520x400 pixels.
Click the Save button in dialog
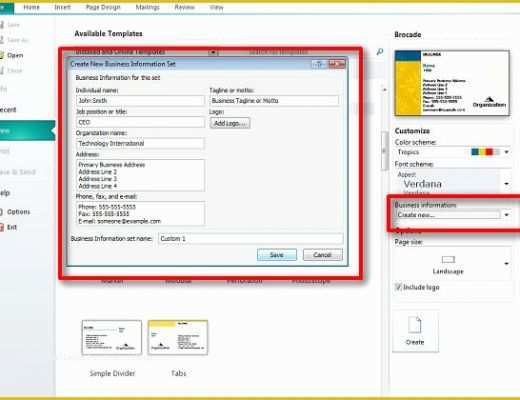pos(277,255)
